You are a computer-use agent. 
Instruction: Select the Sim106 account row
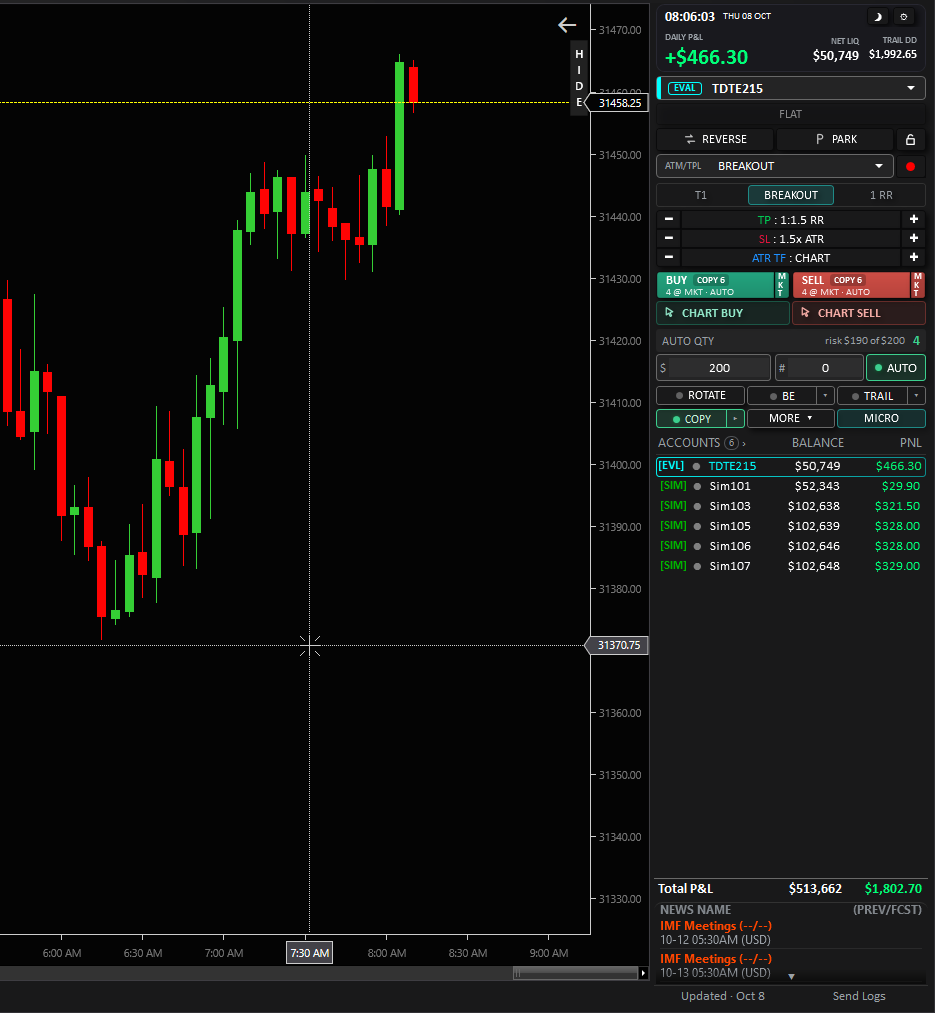[790, 546]
